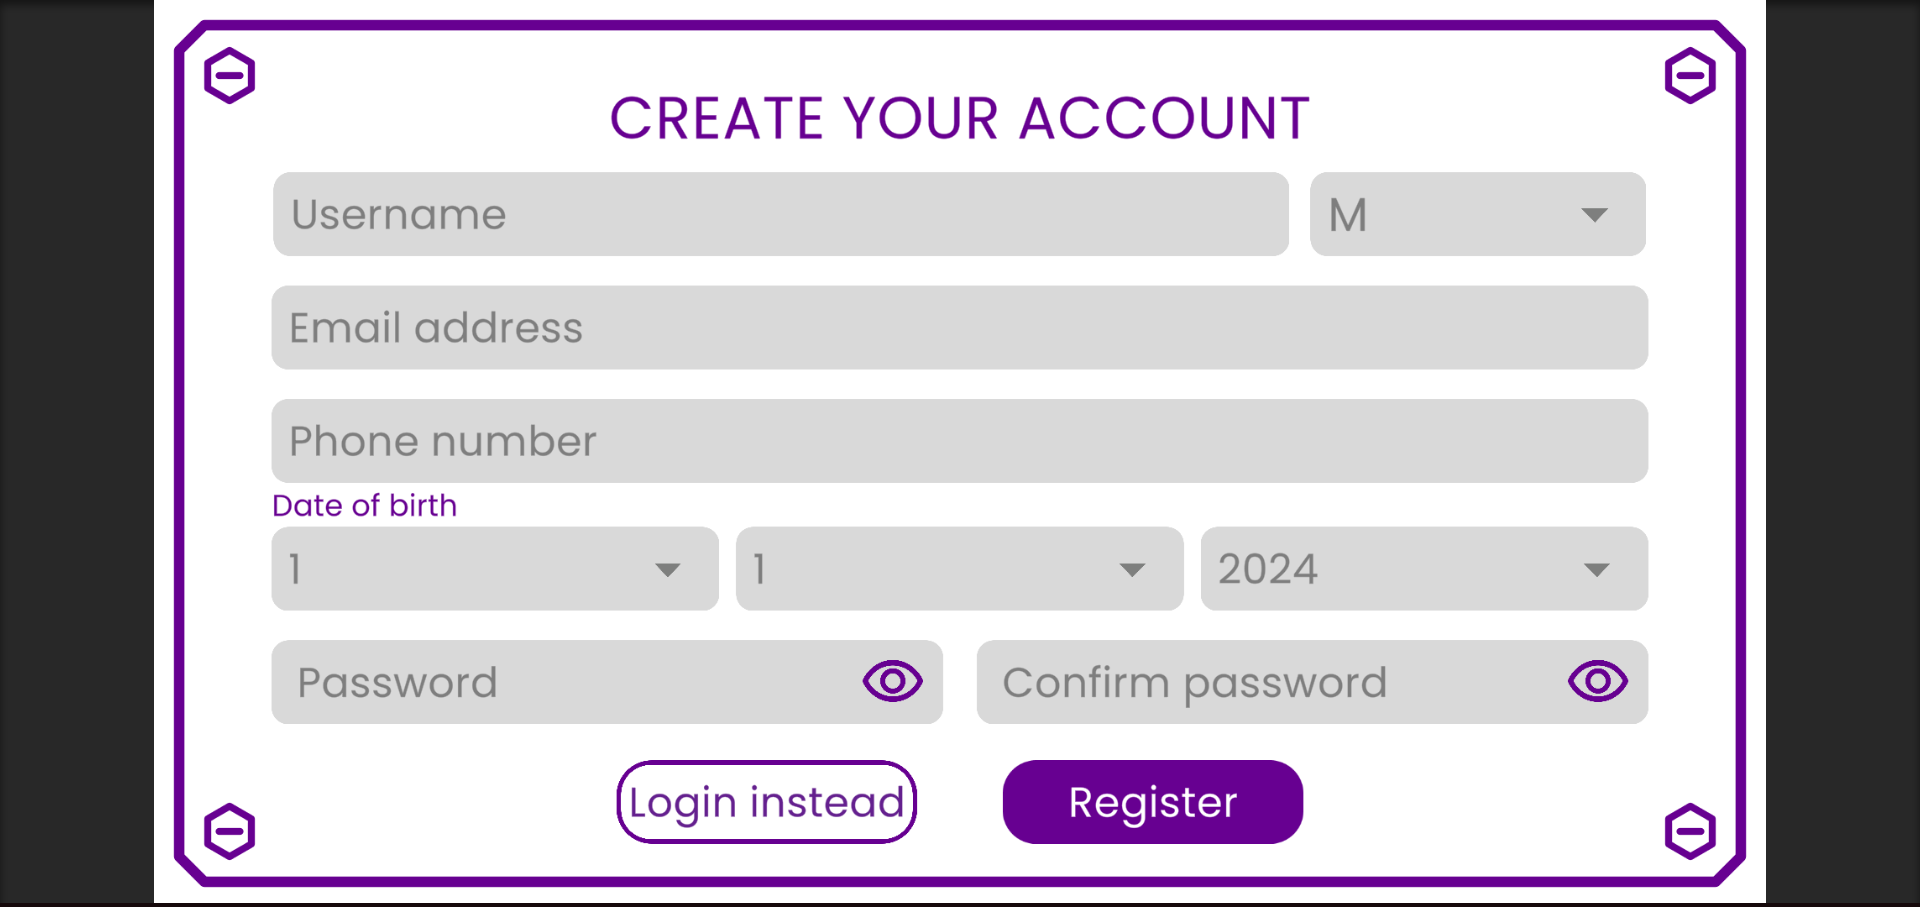Click the Register button
Screen dimensions: 1920x907
pyautogui.click(x=1152, y=802)
